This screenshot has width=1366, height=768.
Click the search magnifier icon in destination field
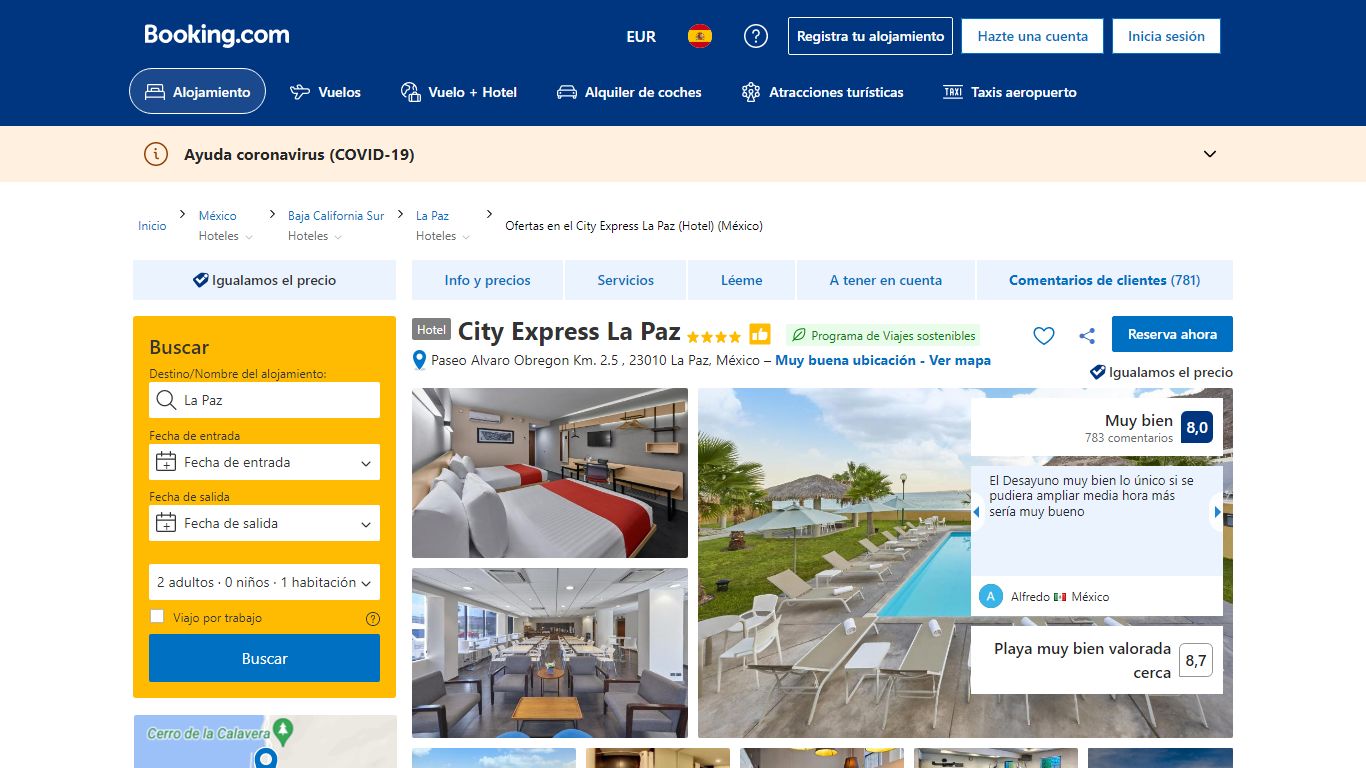(x=167, y=400)
